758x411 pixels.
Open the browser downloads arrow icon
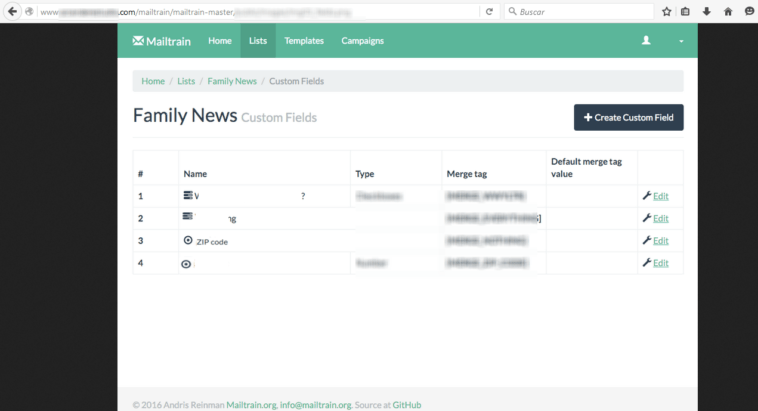tap(707, 11)
